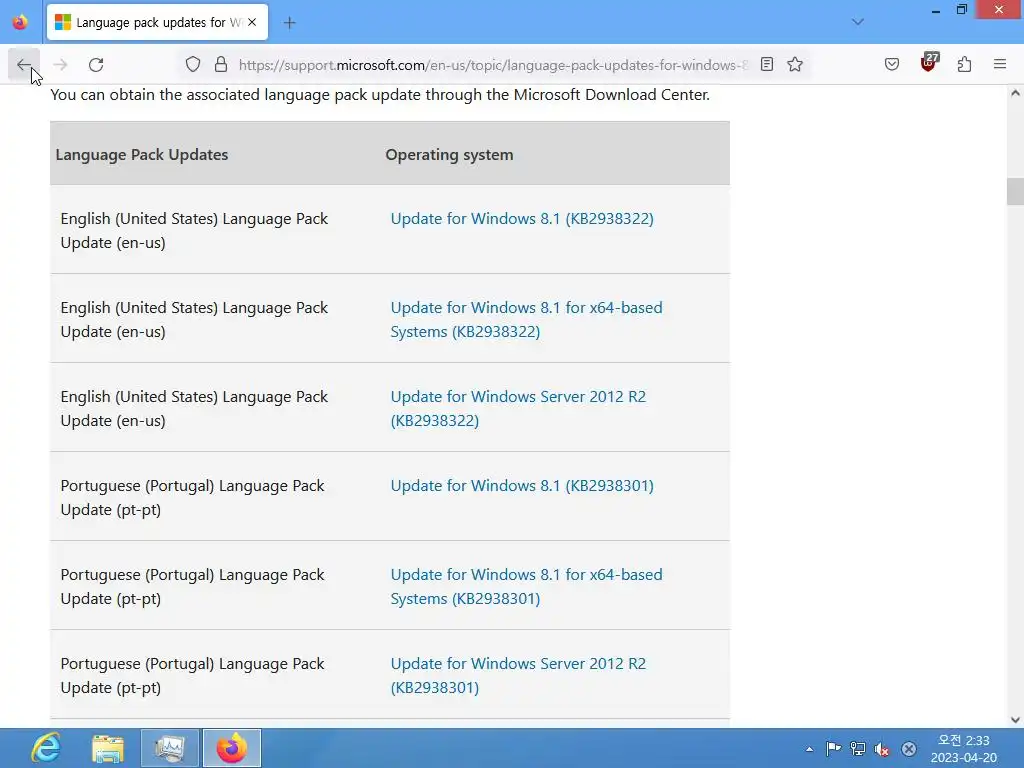The width and height of the screenshot is (1024, 768).
Task: Open Firefox View pinned icon
Action: click(x=20, y=22)
